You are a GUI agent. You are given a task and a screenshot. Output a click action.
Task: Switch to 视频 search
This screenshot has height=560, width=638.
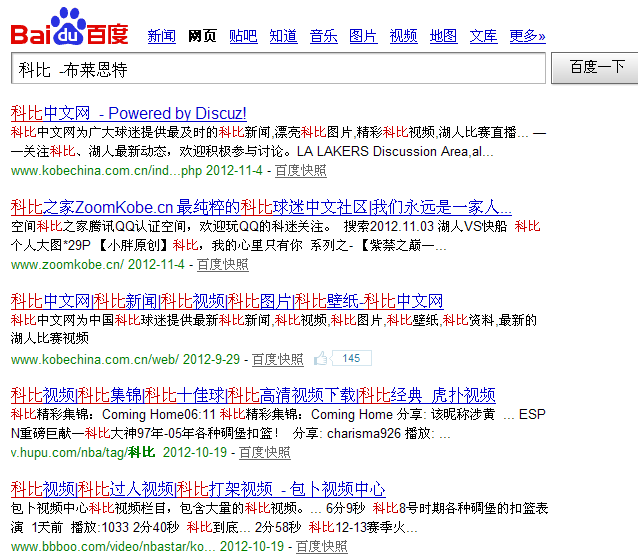pos(403,36)
